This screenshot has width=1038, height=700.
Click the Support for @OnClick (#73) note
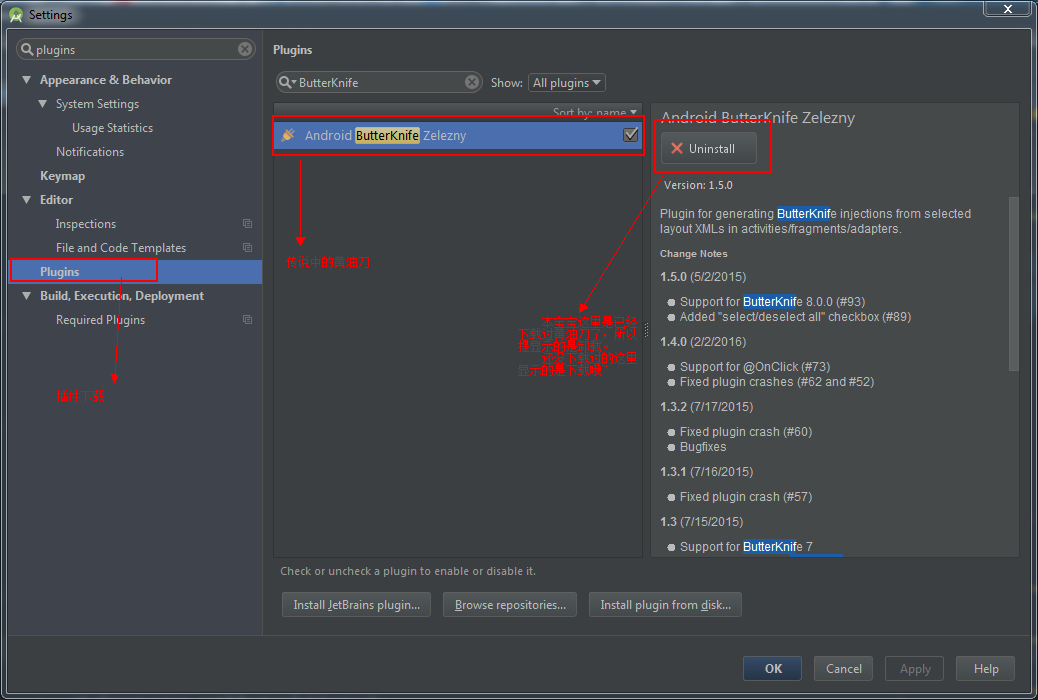coord(755,367)
